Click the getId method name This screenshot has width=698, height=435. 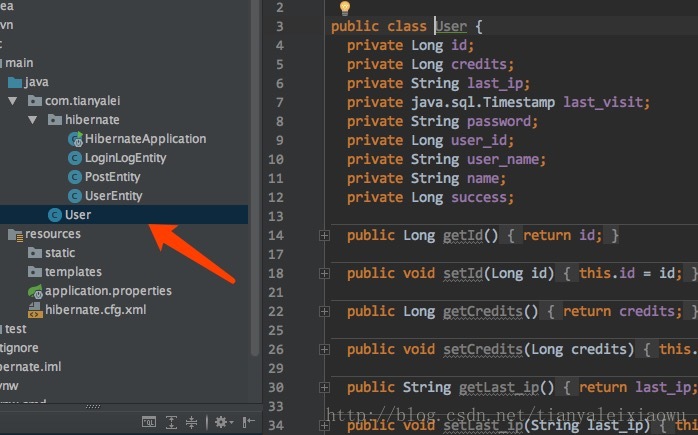463,235
